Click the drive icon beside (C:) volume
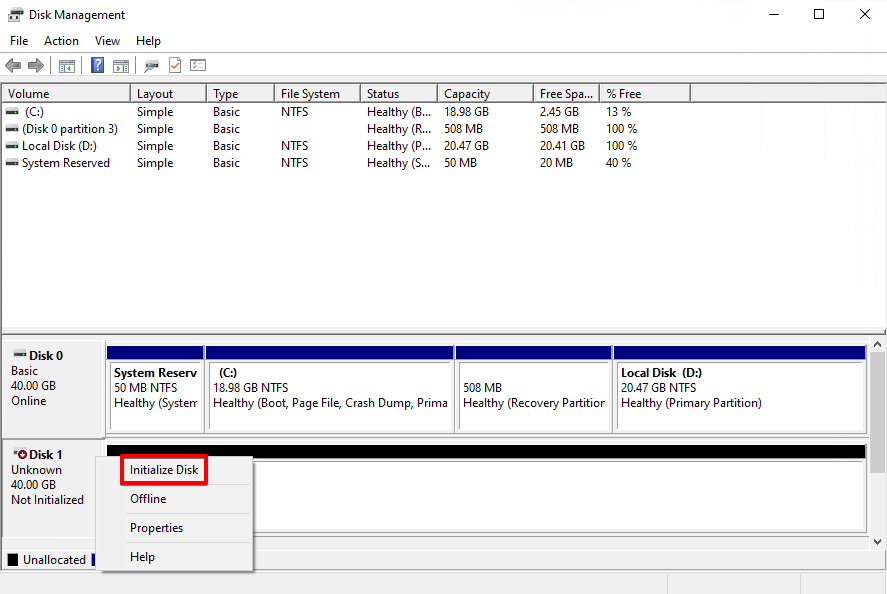The width and height of the screenshot is (887, 594). [x=12, y=112]
